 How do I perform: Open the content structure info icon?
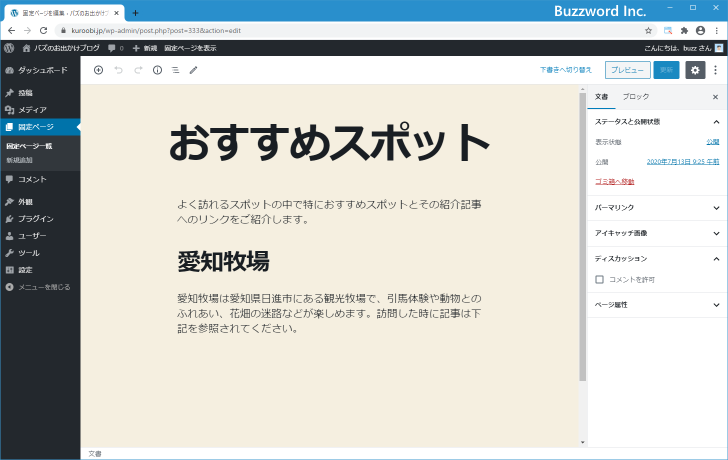157,70
